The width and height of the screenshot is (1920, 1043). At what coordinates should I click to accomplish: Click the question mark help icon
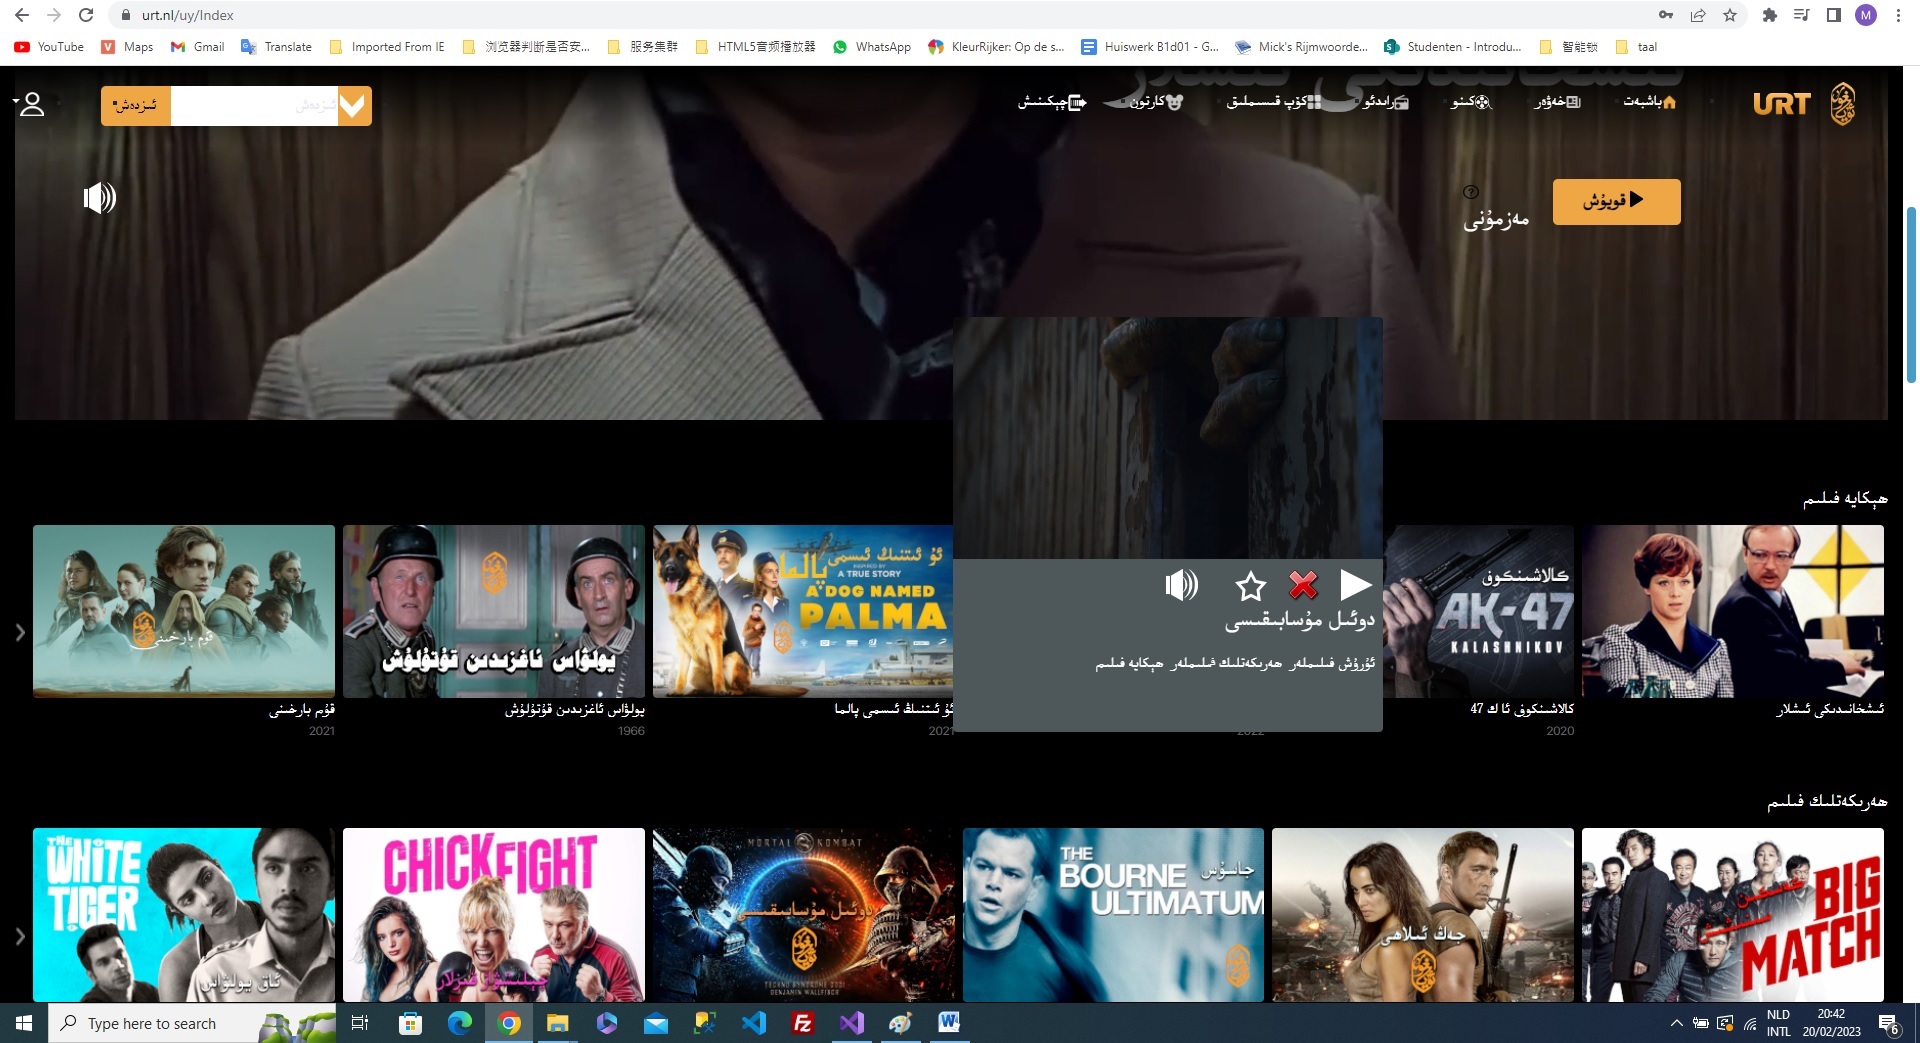[x=1470, y=192]
